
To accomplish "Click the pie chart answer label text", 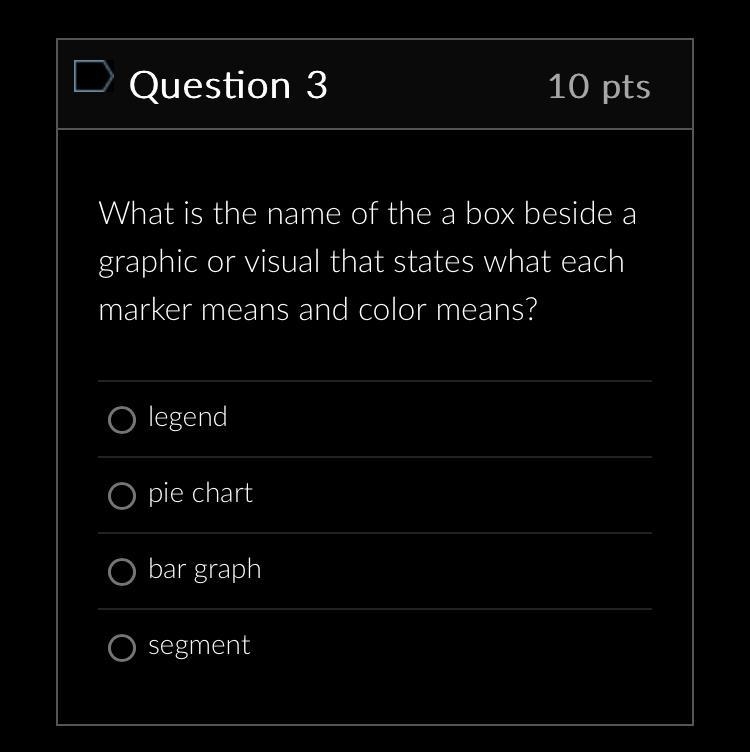I will [x=200, y=494].
